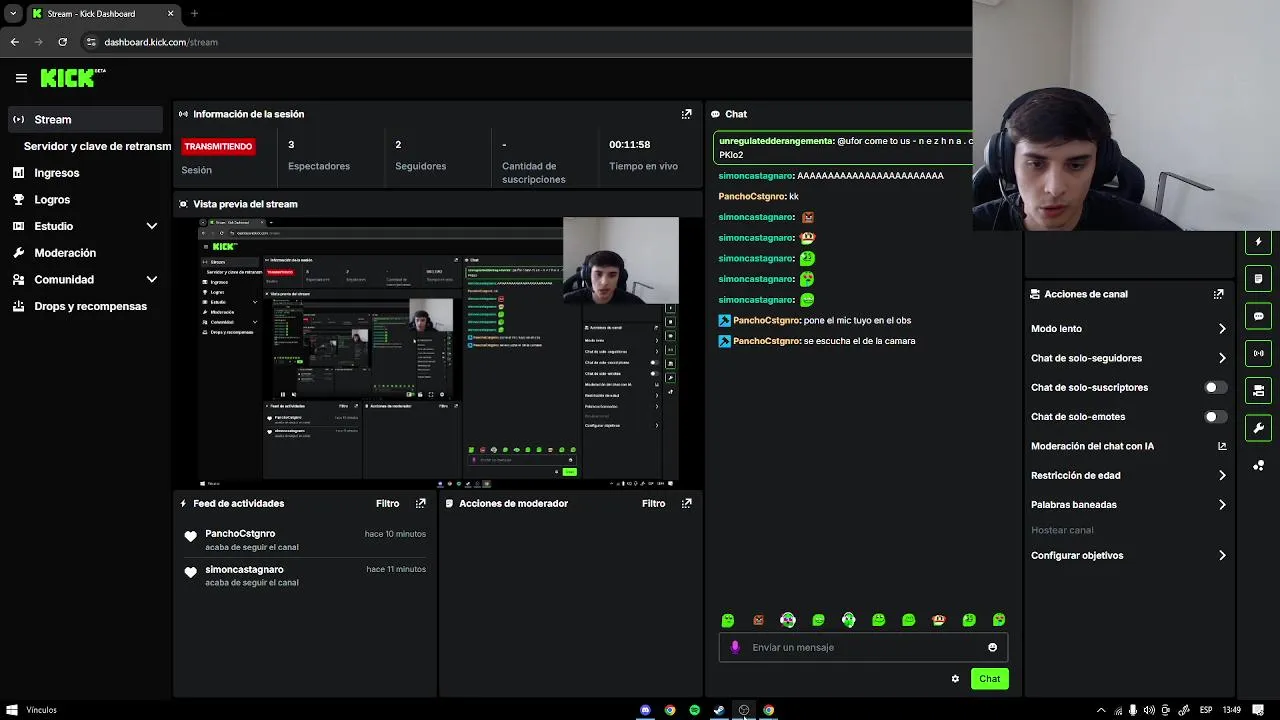The width and height of the screenshot is (1280, 720).
Task: Reload the page with browser refresh icon
Action: [62, 42]
